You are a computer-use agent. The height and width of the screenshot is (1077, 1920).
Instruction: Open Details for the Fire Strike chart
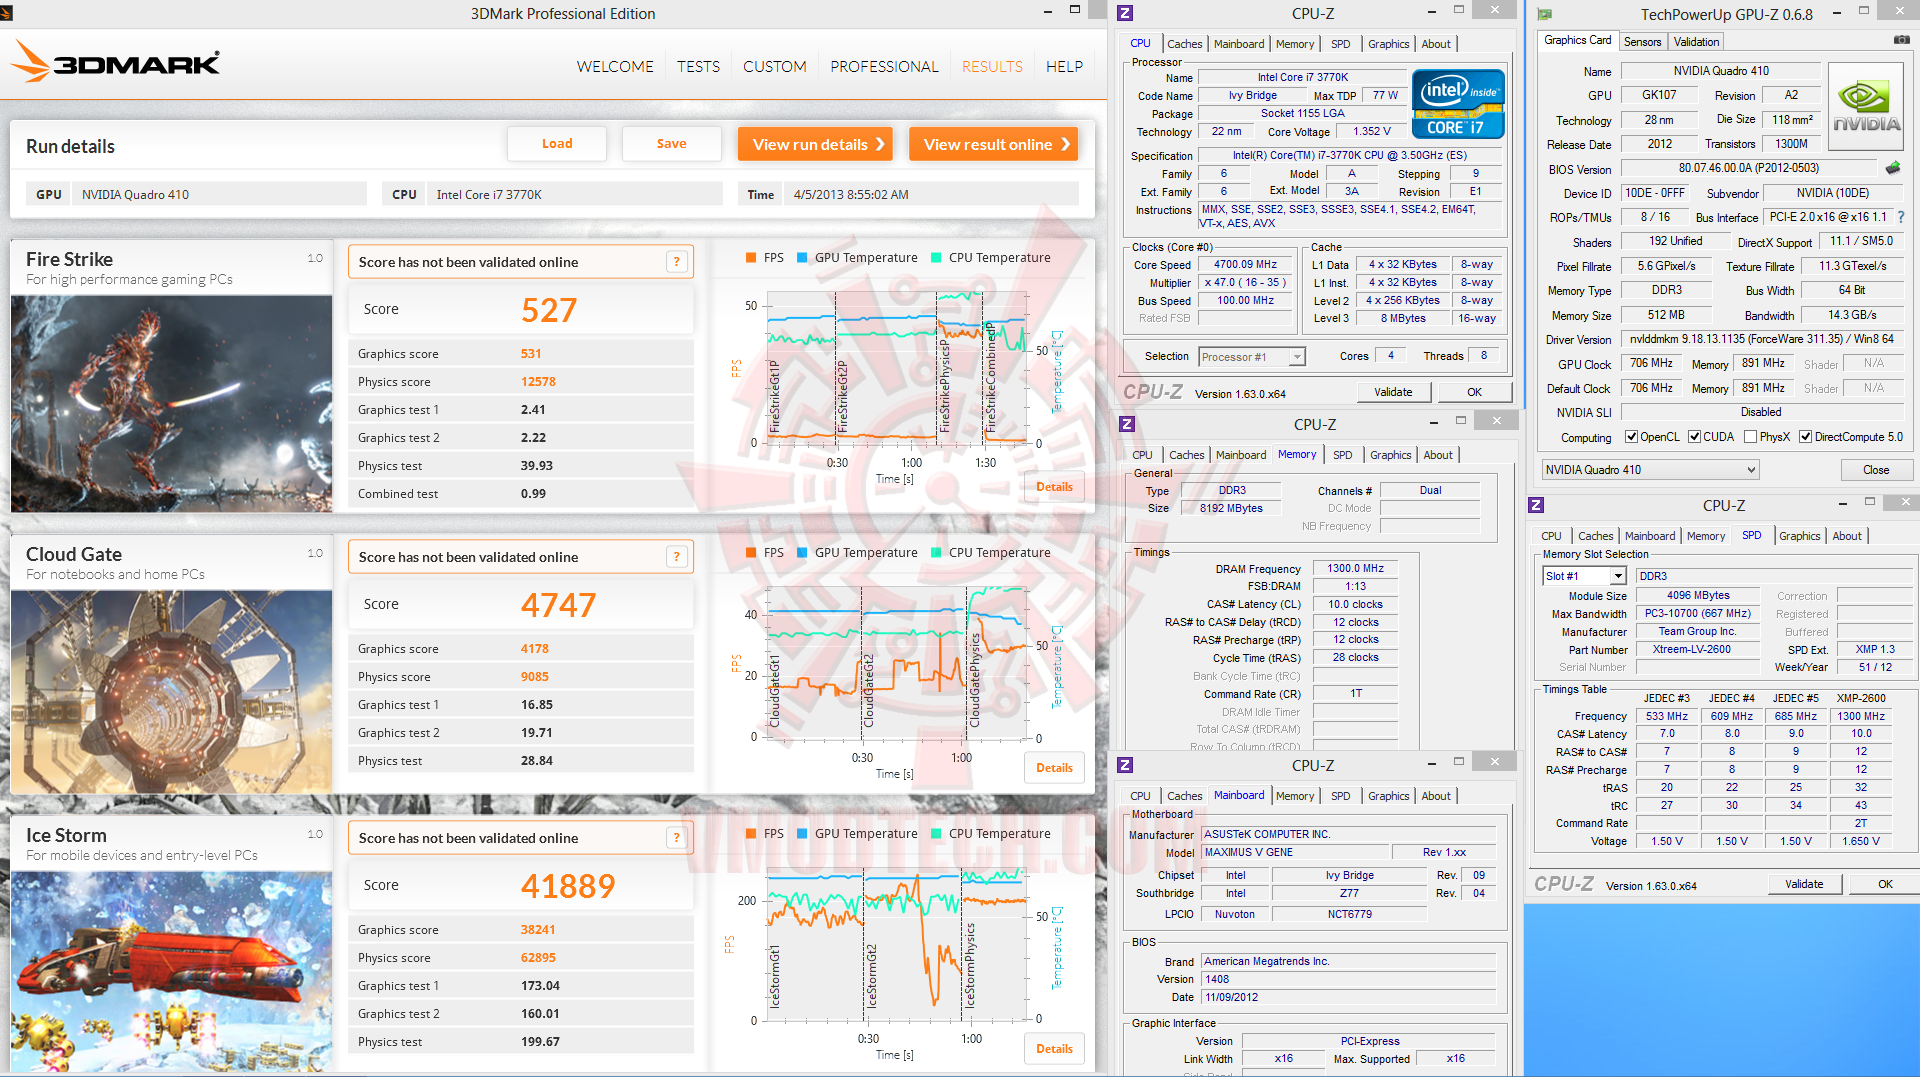point(1054,487)
